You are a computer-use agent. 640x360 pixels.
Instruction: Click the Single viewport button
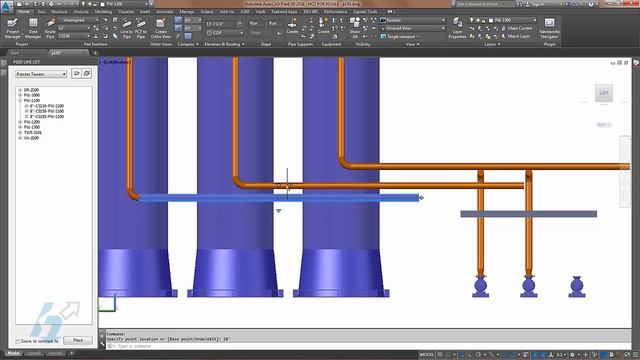tap(400, 36)
